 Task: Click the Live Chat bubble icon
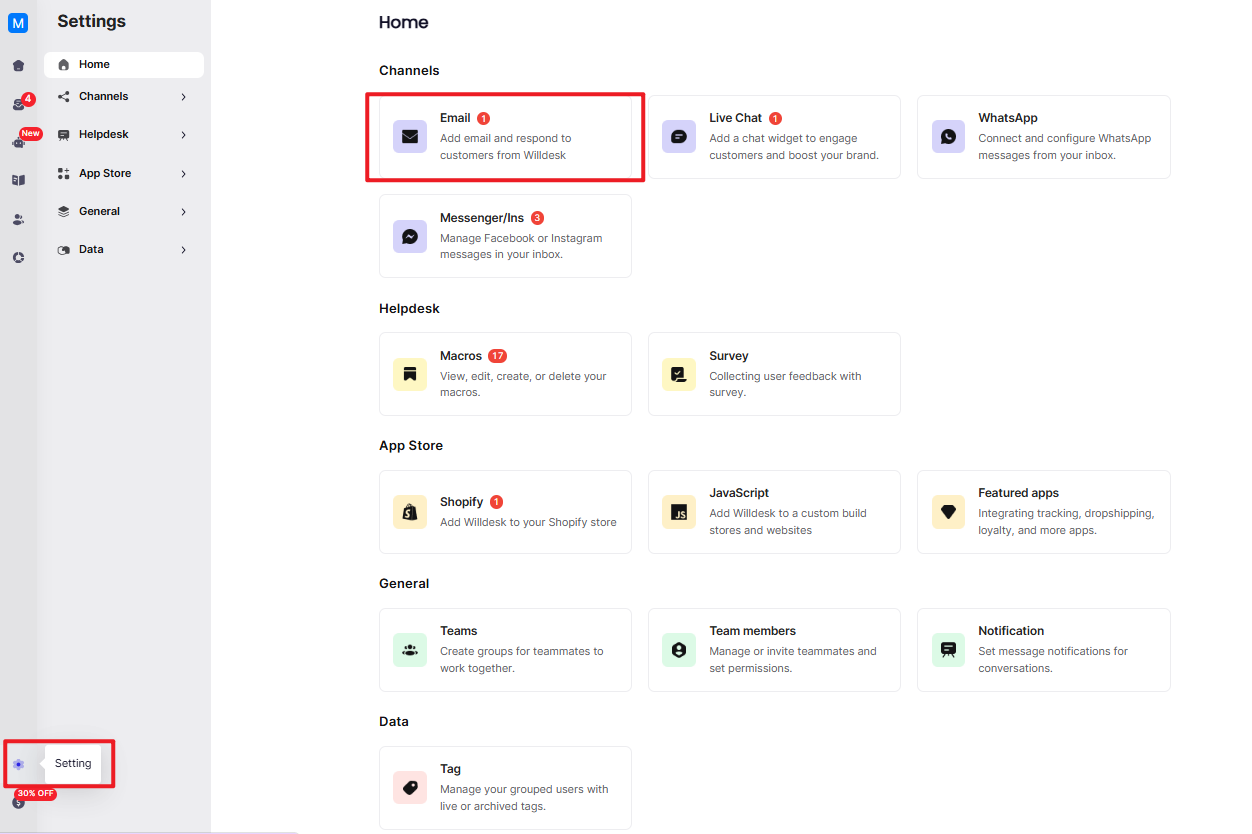pos(679,136)
